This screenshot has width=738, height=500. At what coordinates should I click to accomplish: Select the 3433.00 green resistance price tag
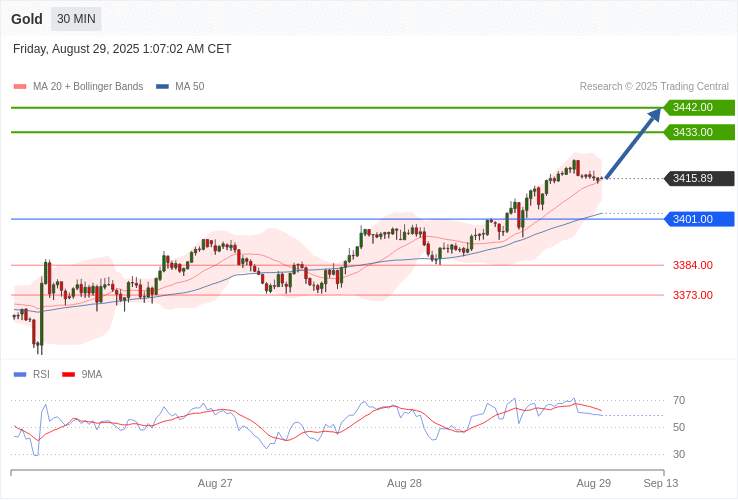point(698,132)
